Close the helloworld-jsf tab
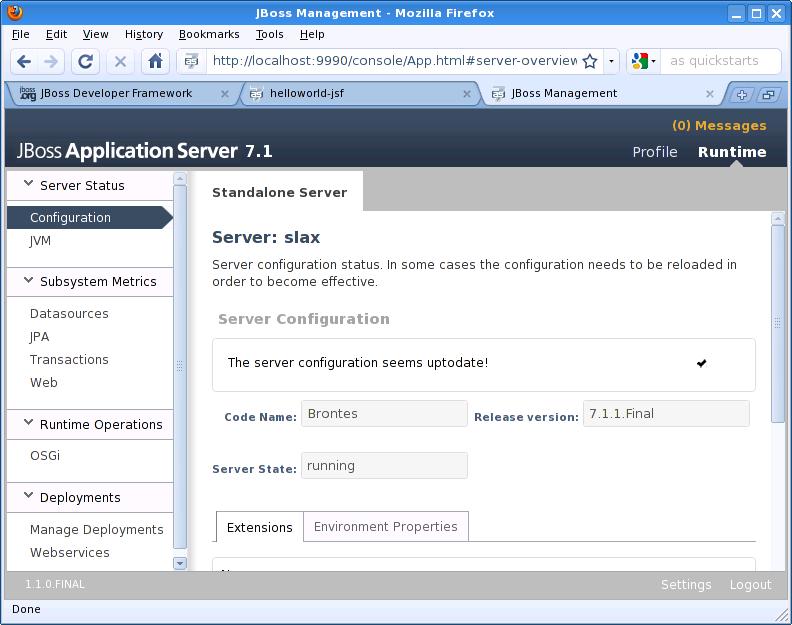 pyautogui.click(x=467, y=94)
